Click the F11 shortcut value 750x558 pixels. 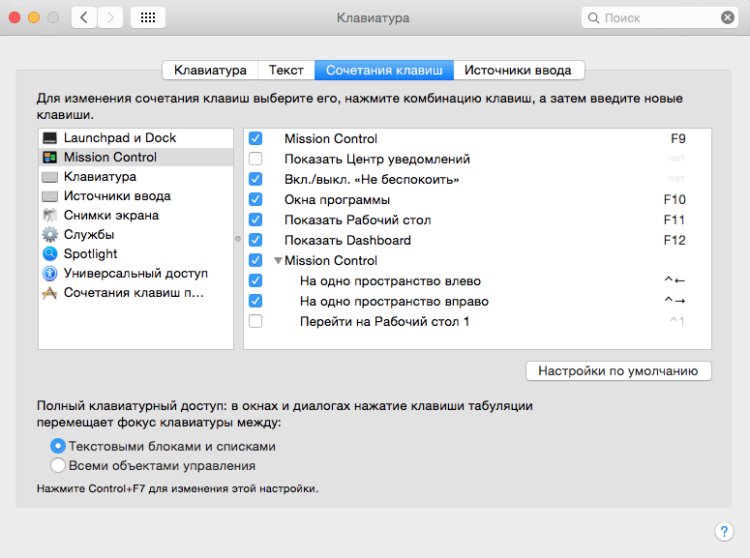click(x=674, y=220)
